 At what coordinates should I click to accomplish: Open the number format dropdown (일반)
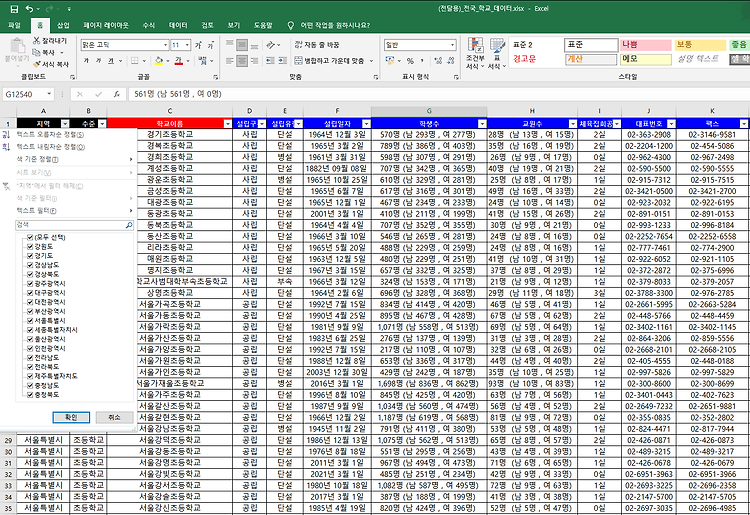[452, 45]
